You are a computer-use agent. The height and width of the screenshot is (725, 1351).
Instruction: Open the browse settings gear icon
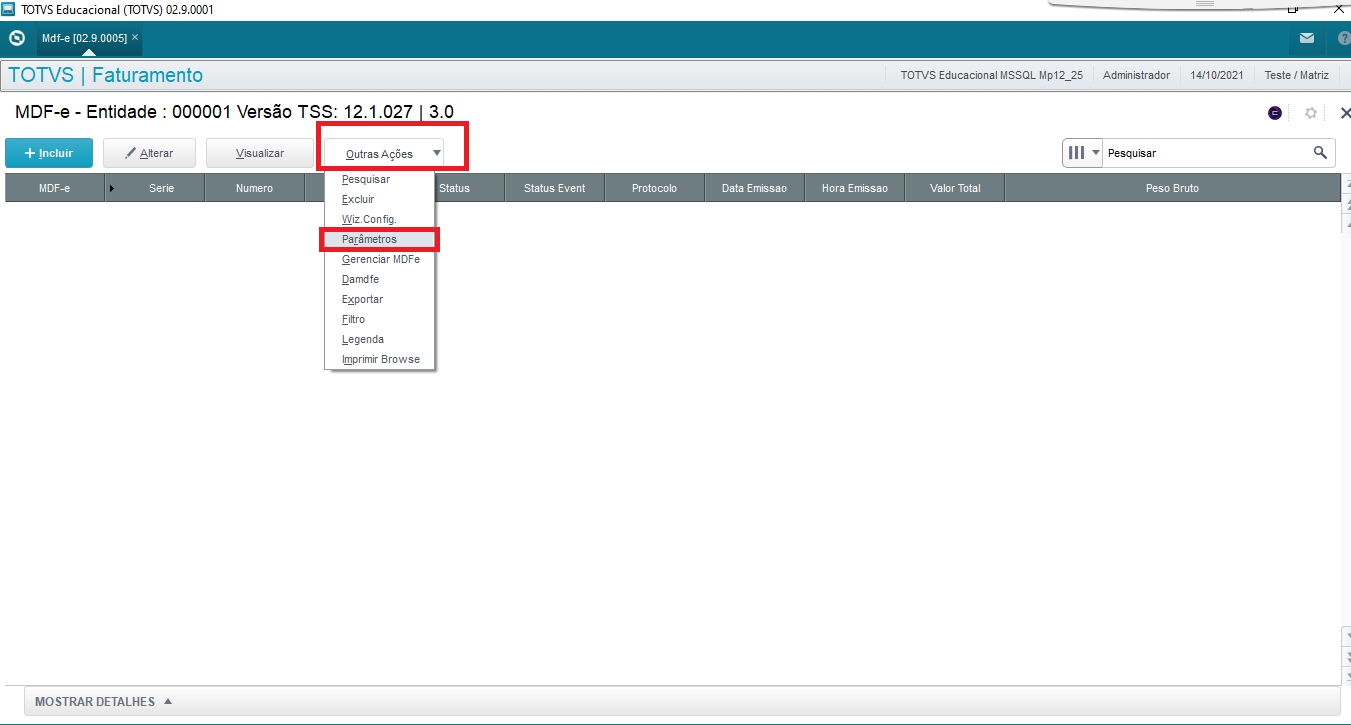(x=1311, y=113)
